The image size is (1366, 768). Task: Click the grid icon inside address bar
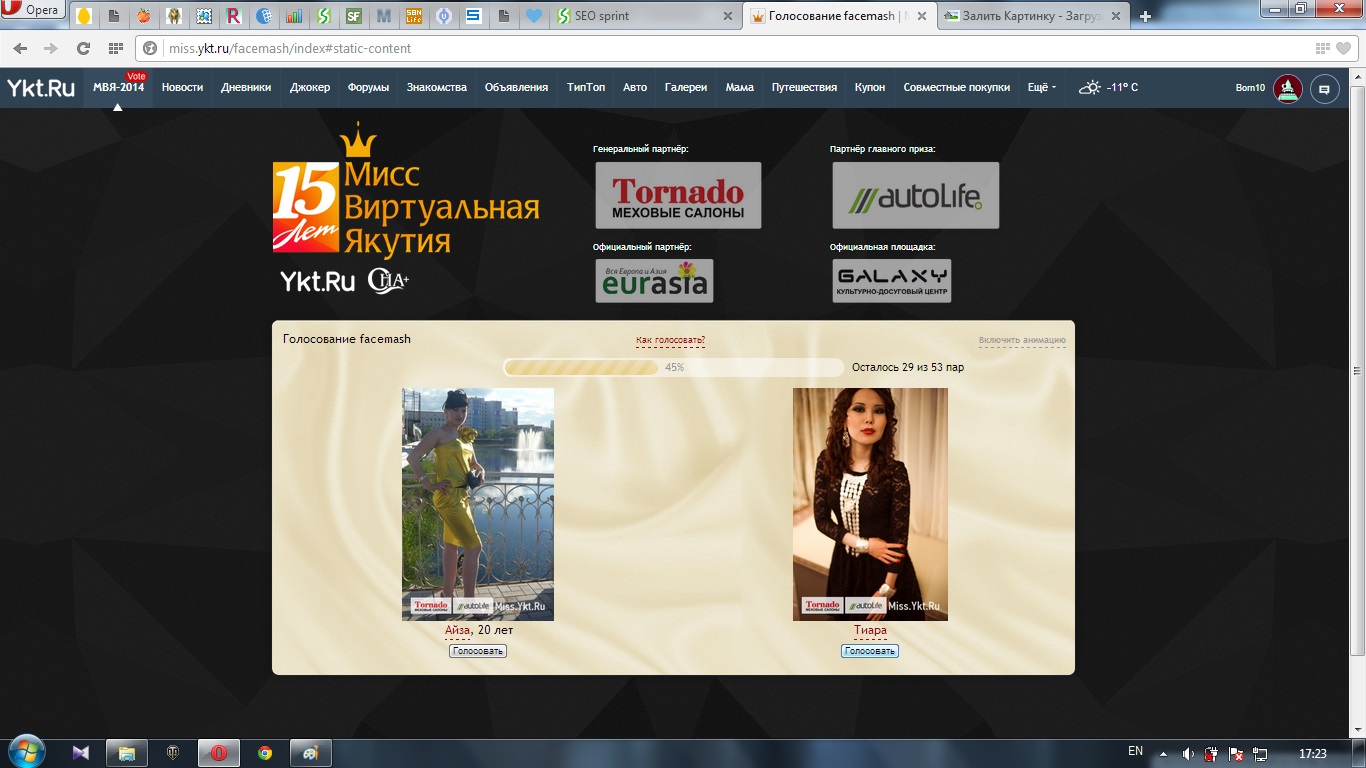1323,48
